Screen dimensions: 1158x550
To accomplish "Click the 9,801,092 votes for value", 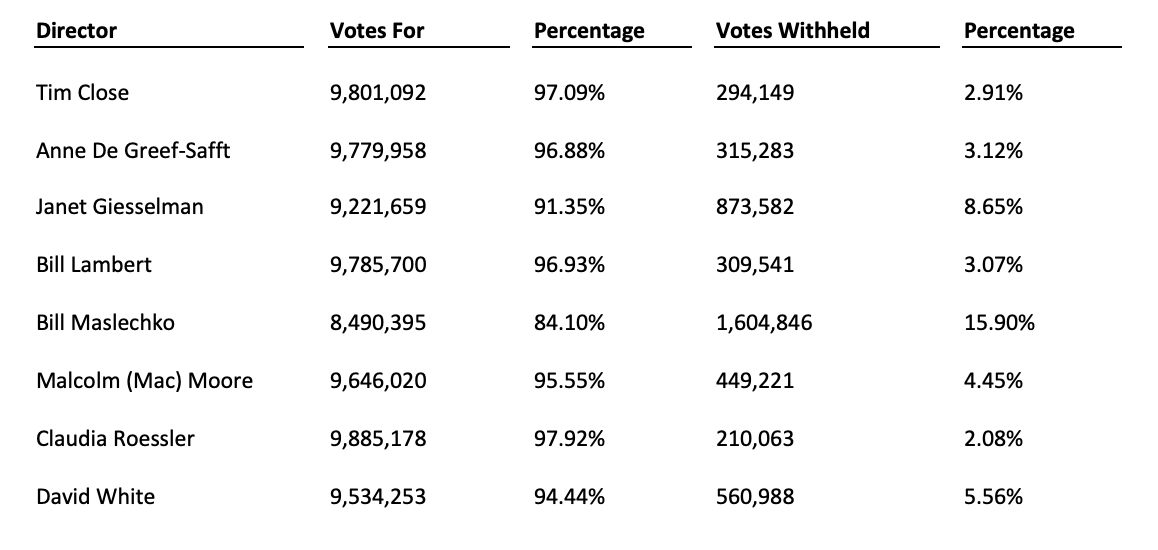I will [377, 93].
